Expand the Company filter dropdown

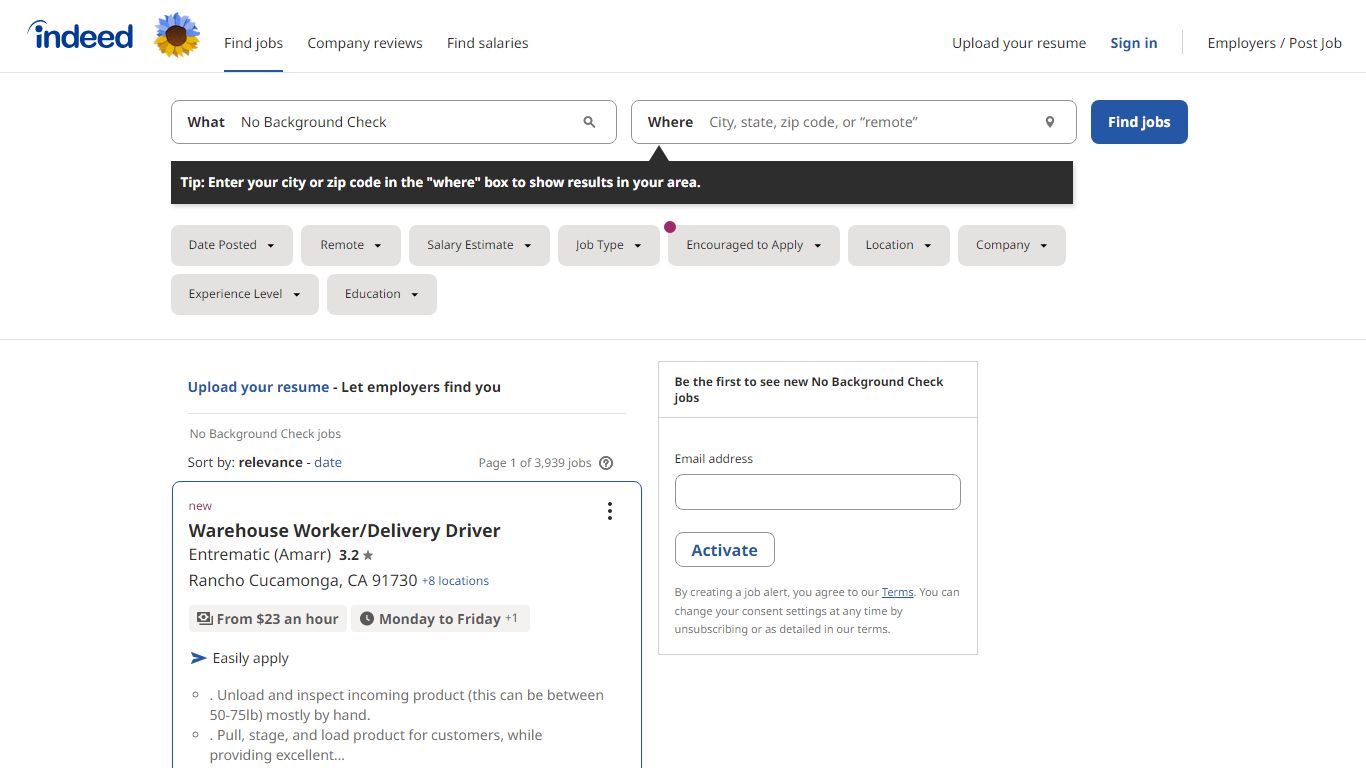1012,245
